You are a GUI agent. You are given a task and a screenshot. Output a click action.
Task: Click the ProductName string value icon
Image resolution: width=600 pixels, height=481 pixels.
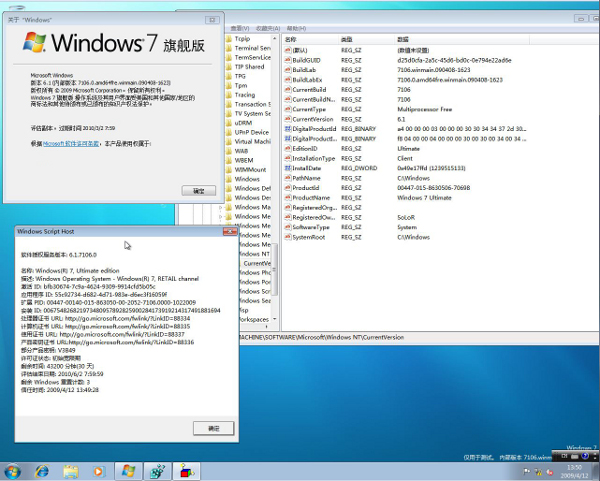pyautogui.click(x=288, y=197)
